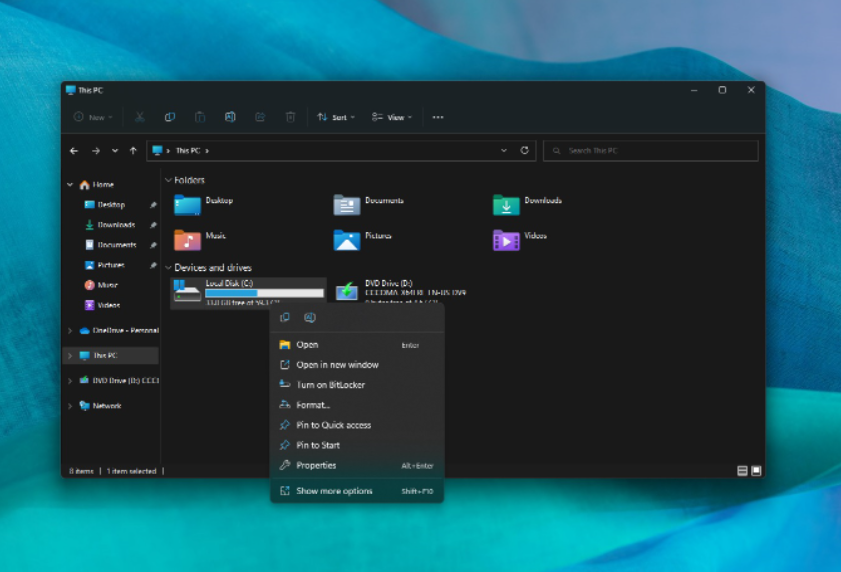Choose Properties from context menu
Image resolution: width=841 pixels, height=572 pixels.
[357, 465]
